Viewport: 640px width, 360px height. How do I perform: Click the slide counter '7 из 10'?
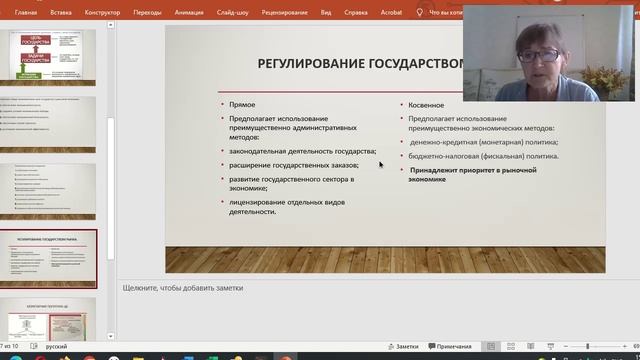[9, 347]
